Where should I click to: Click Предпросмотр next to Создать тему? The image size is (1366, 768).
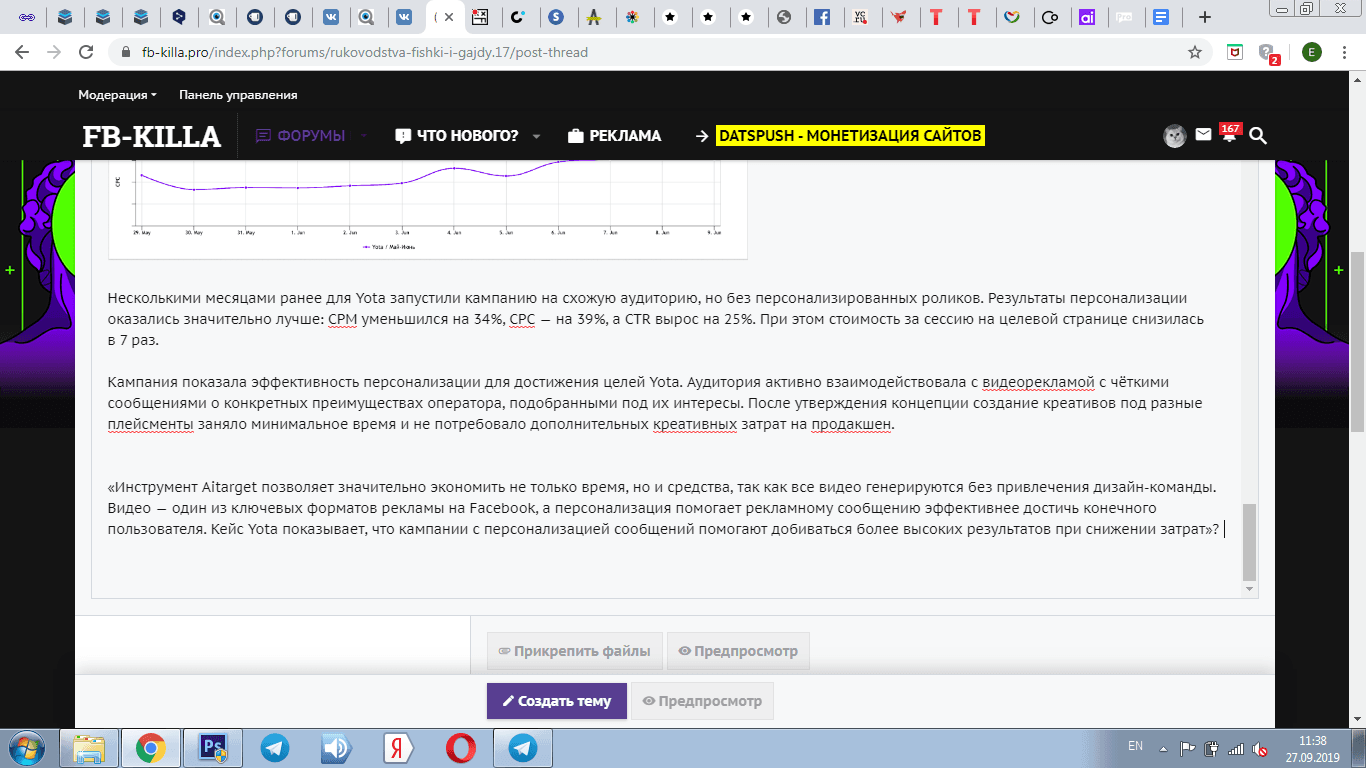703,701
